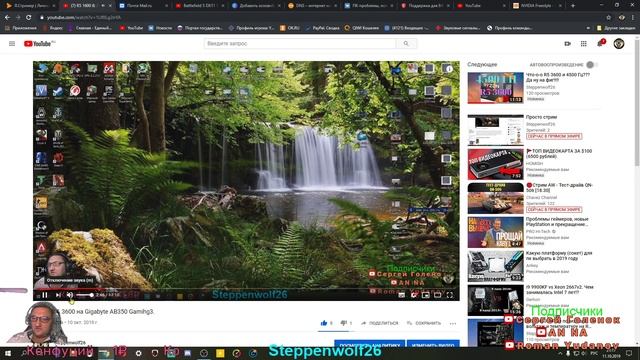Open the Windows Start button
Viewport: 640px width, 360px height.
(x=7, y=353)
